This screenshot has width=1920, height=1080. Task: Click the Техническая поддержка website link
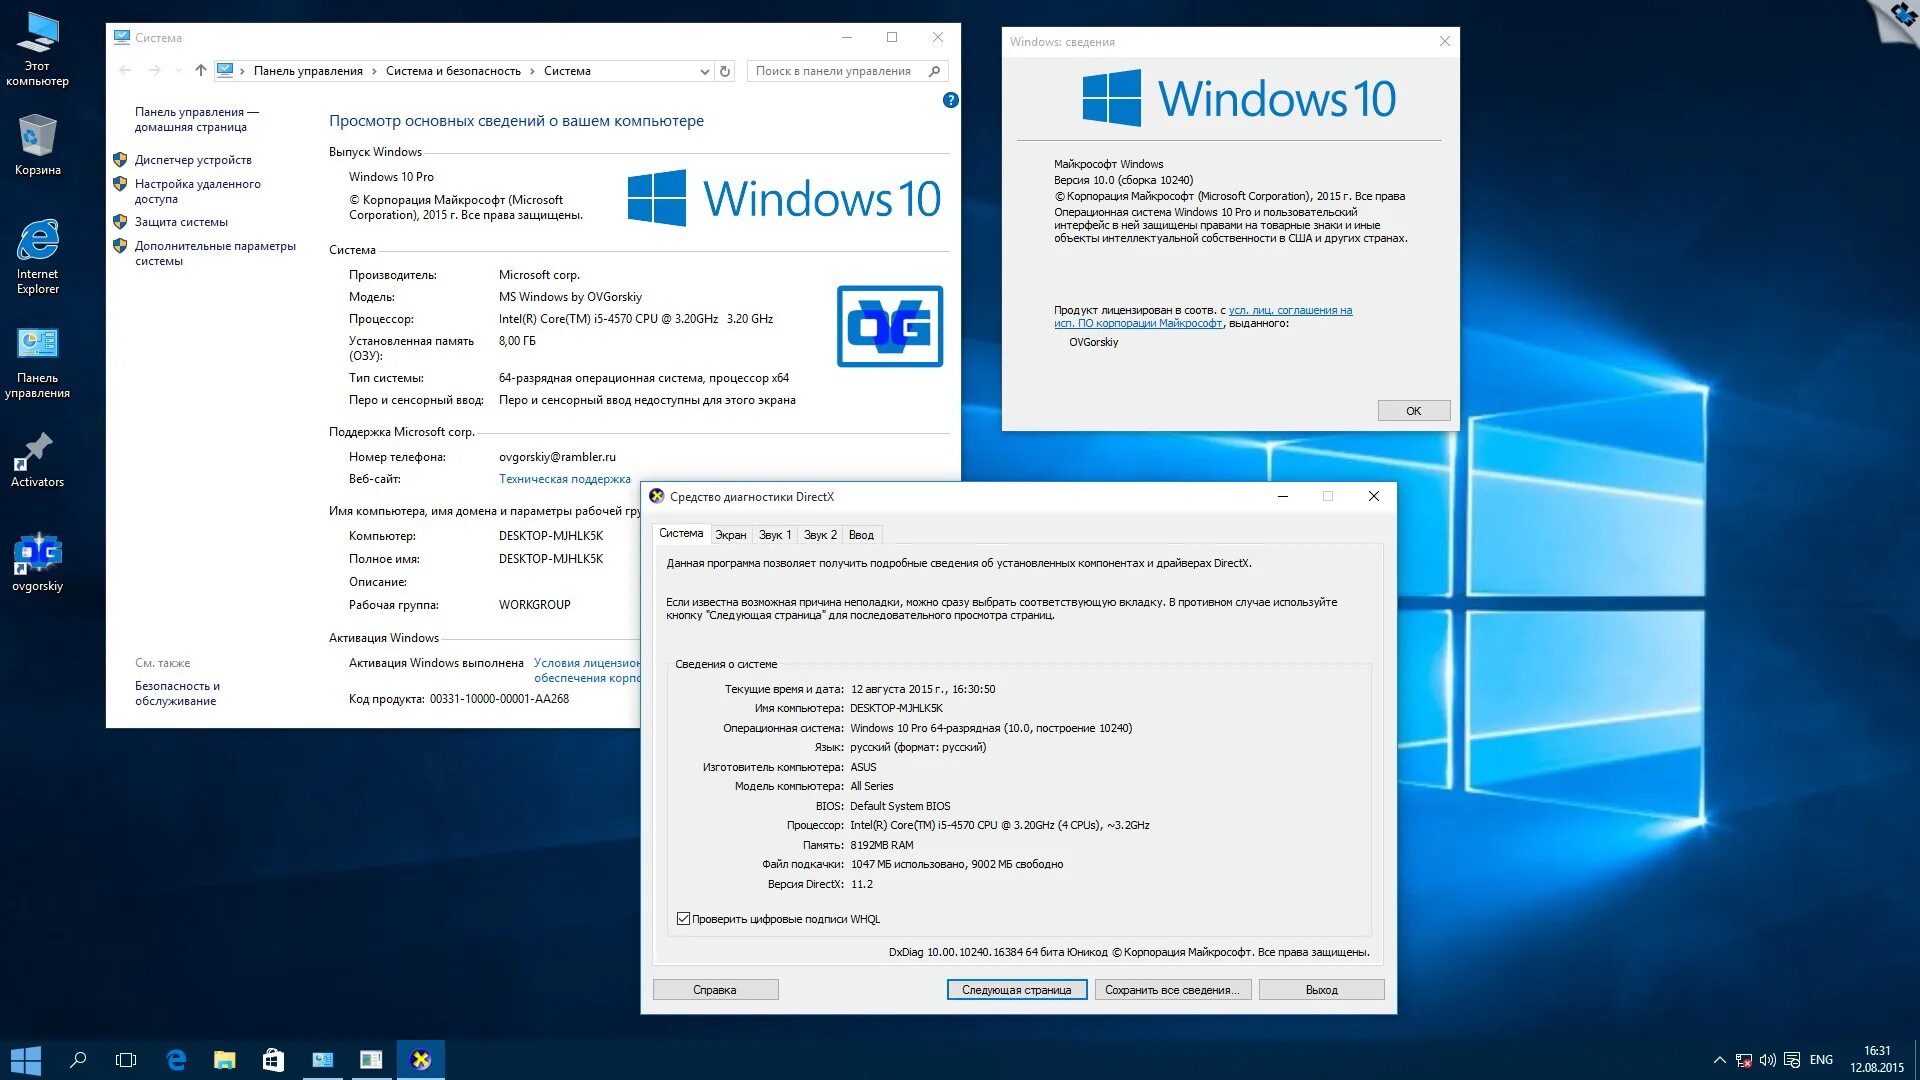pos(564,479)
